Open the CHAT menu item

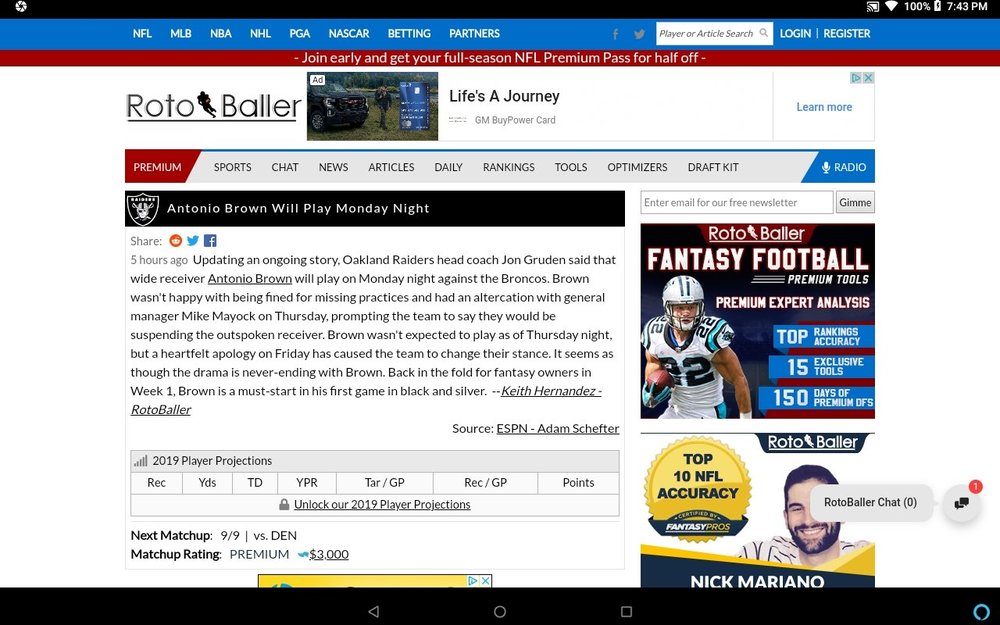coord(284,167)
